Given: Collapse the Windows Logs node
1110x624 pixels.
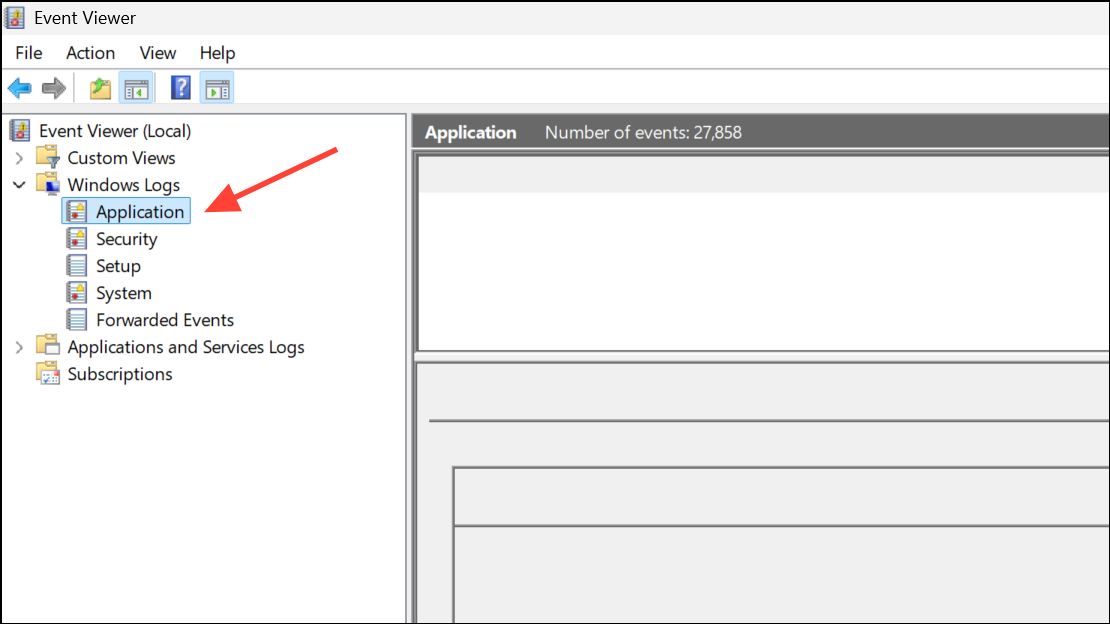Looking at the screenshot, I should (x=19, y=185).
